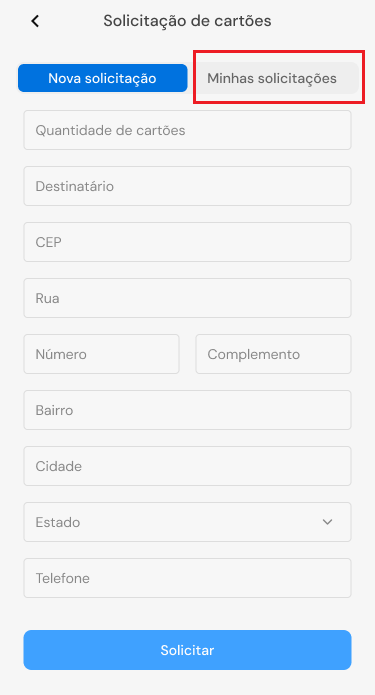The width and height of the screenshot is (375, 695).
Task: Go back using the left arrow icon
Action: tap(35, 21)
